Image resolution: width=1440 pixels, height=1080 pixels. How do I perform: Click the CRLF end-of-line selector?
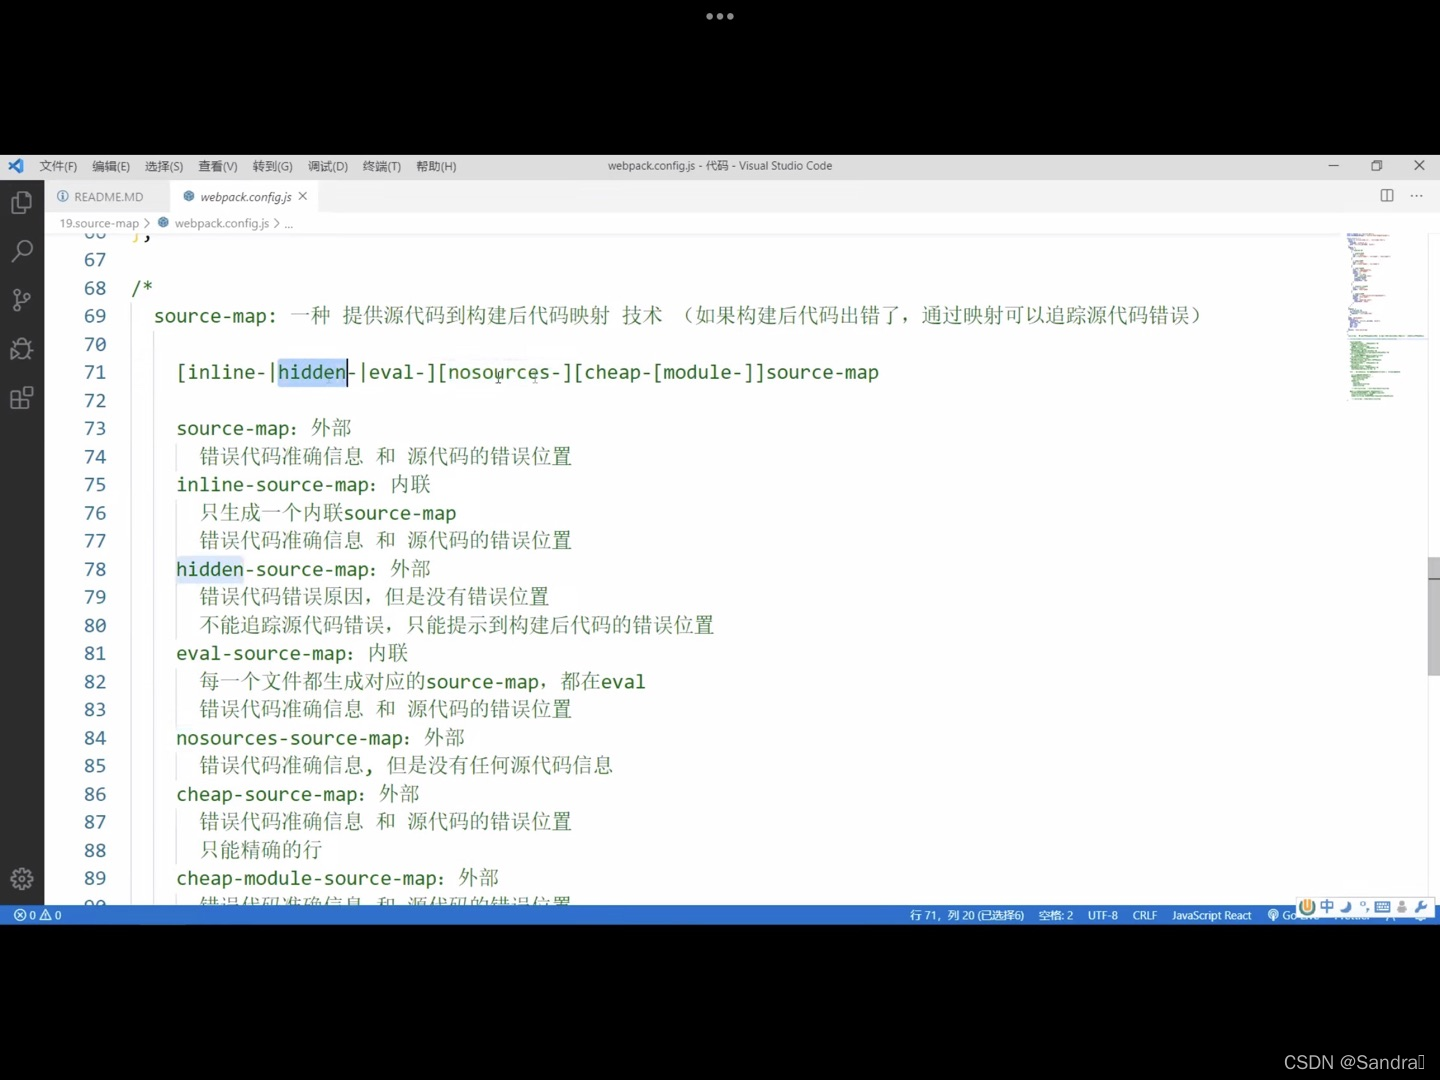point(1145,915)
